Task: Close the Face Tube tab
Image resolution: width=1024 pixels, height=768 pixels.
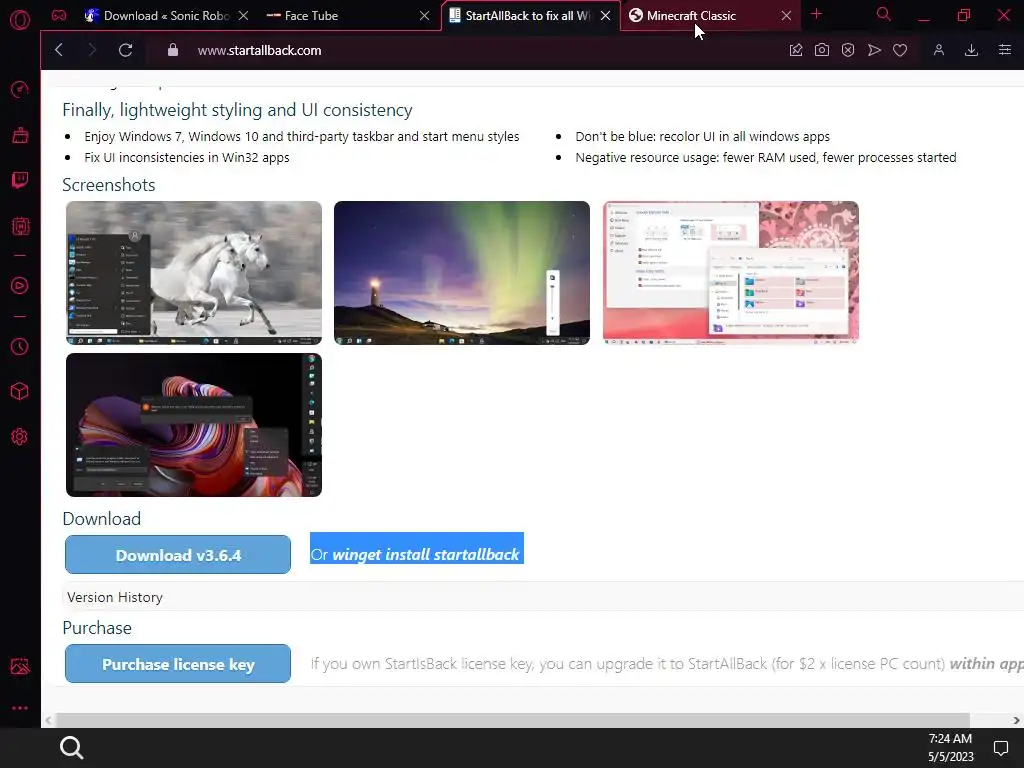Action: 424,16
